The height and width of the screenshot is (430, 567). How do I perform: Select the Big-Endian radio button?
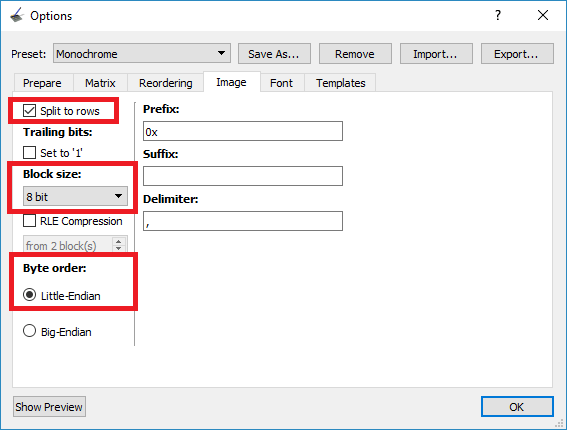point(29,331)
